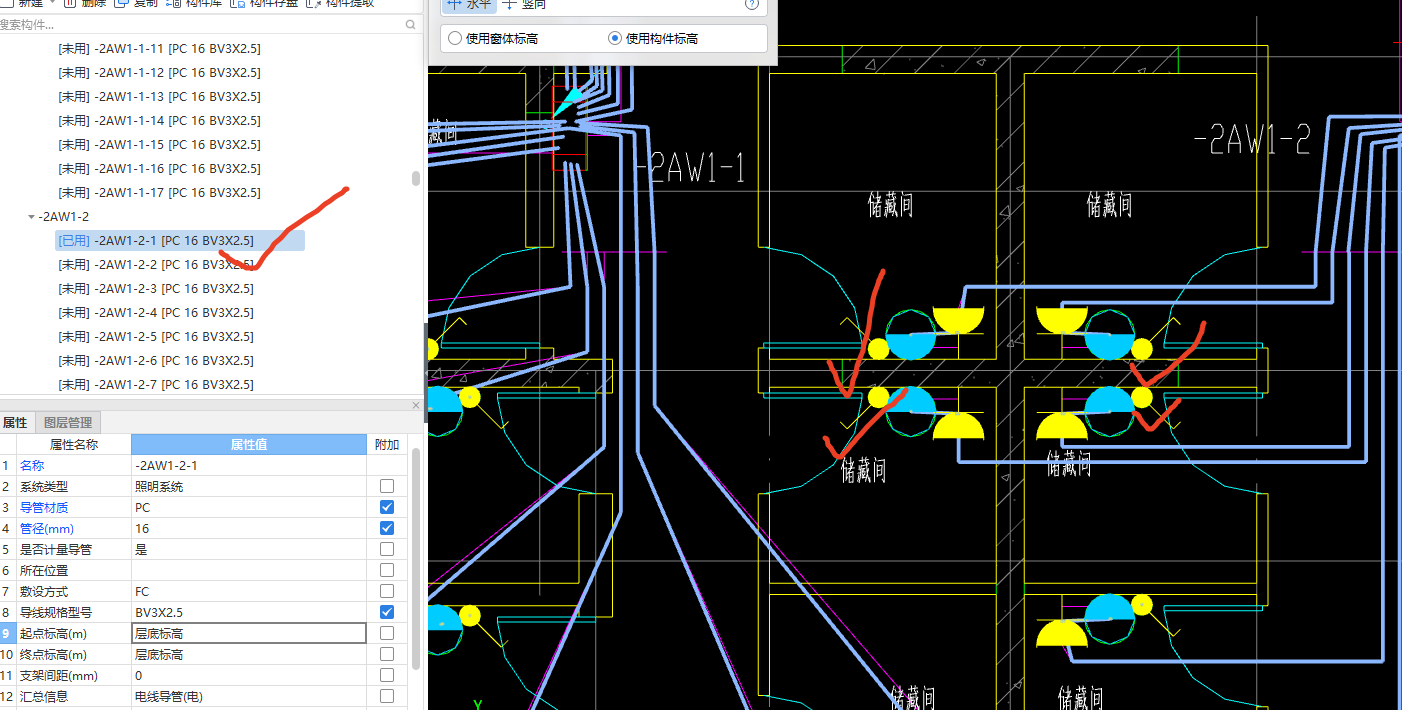This screenshot has width=1402, height=710.
Task: Click the 管径 value 16
Action: (x=249, y=528)
